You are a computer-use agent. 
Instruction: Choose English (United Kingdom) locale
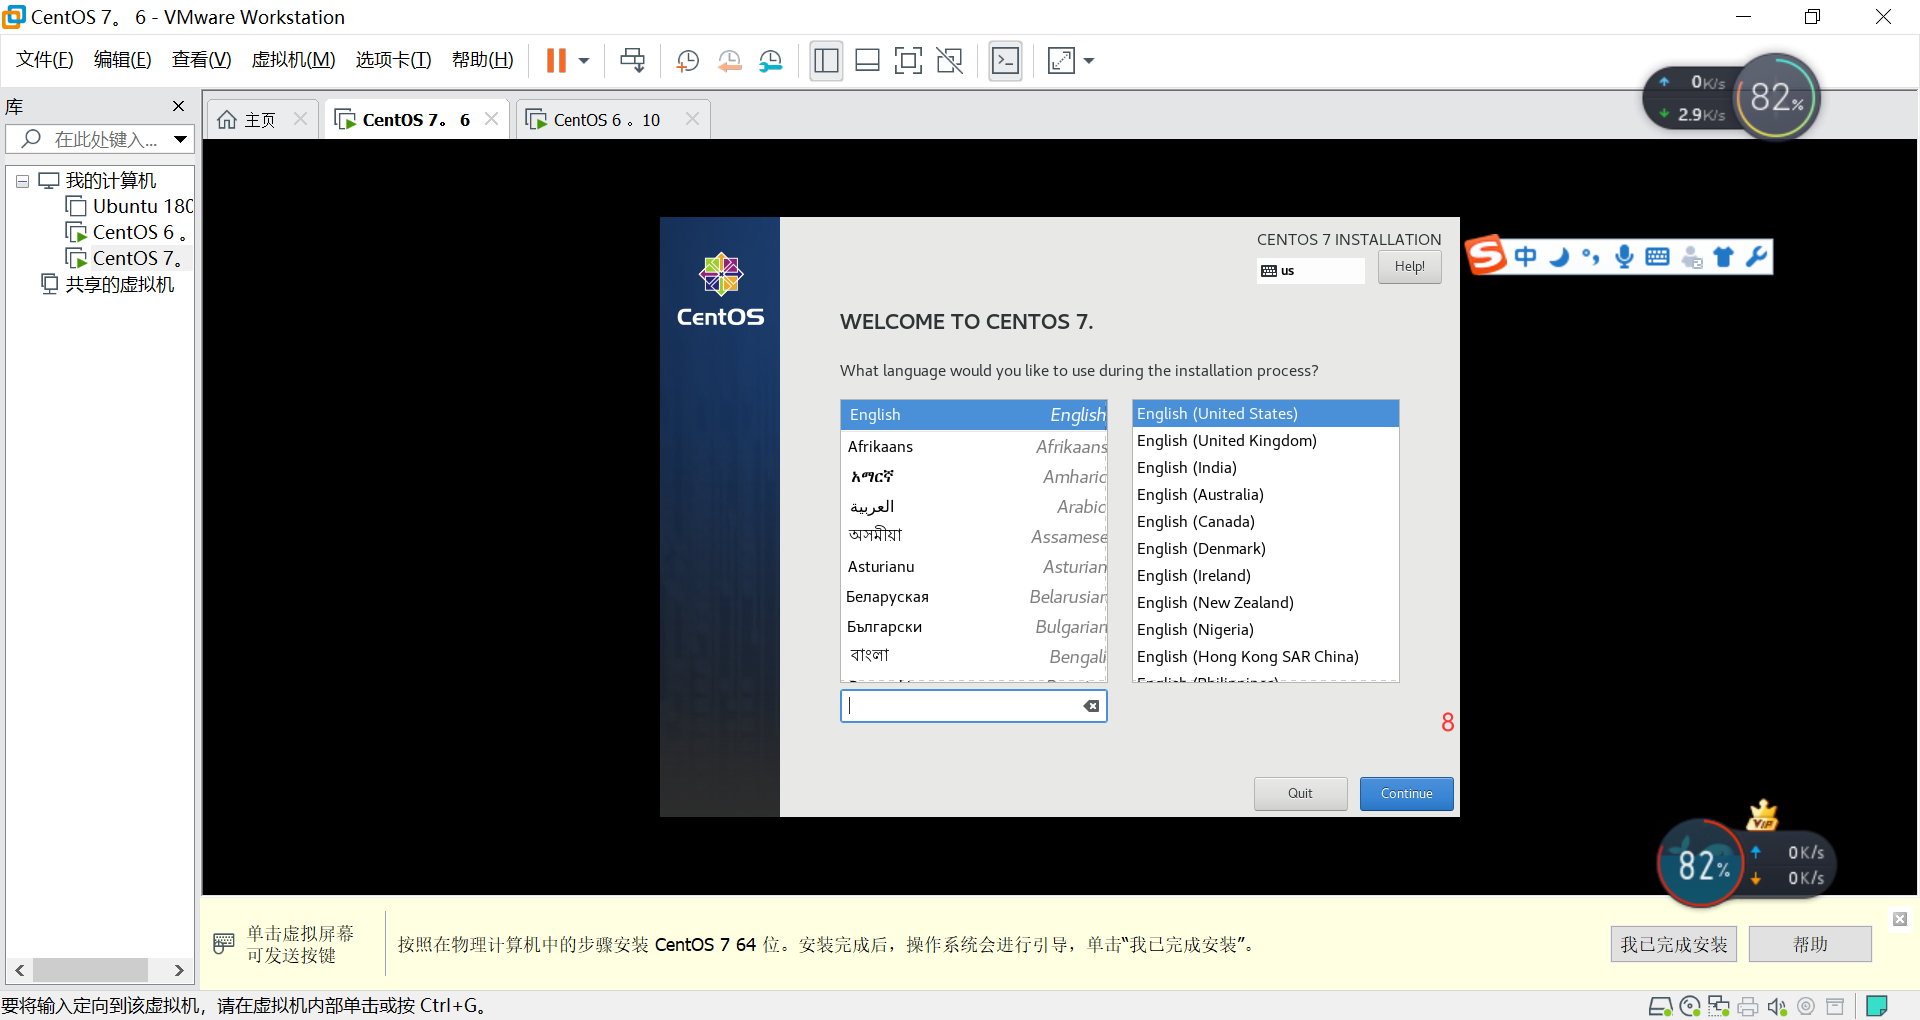pyautogui.click(x=1265, y=440)
